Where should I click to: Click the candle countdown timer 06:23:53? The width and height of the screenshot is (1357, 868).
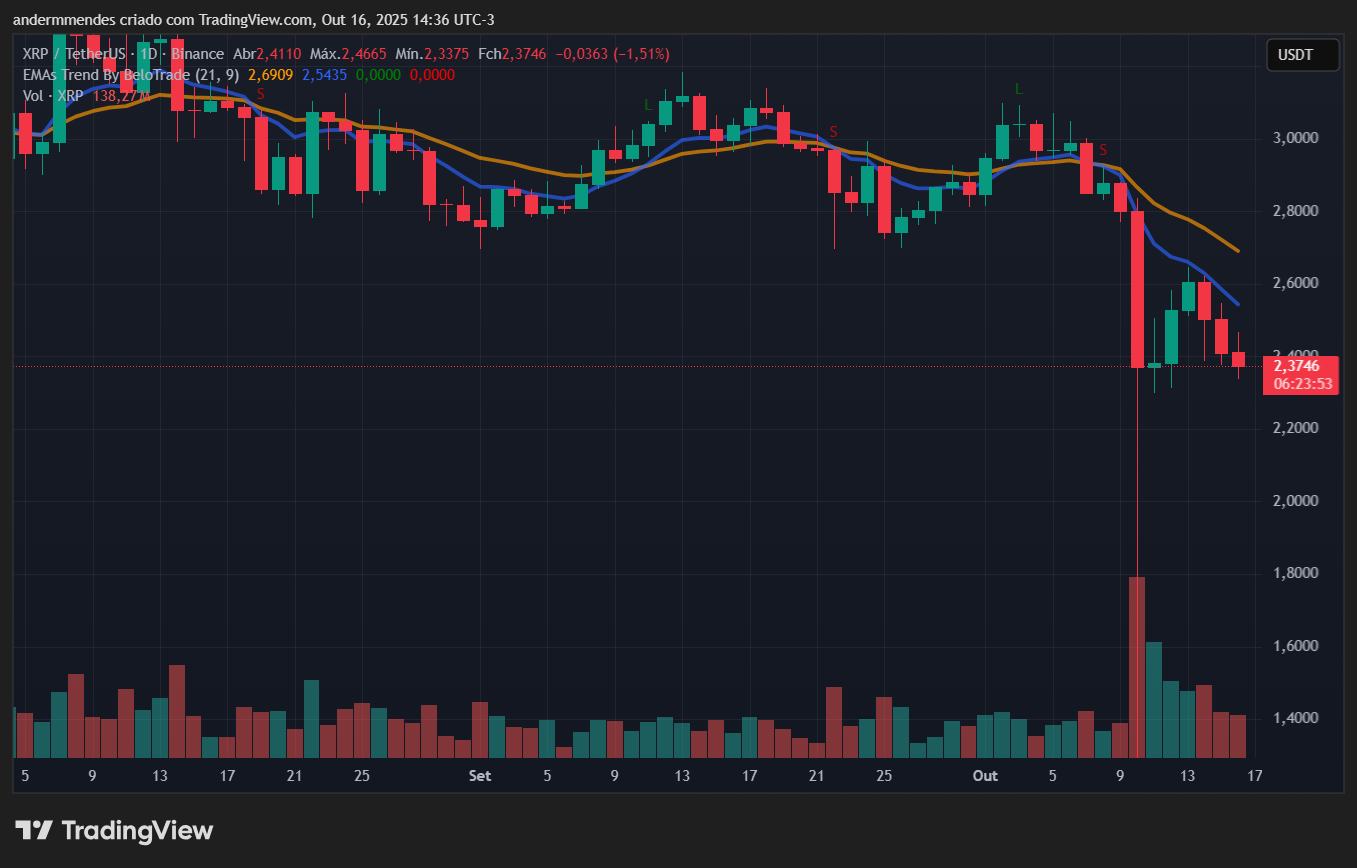(x=1301, y=384)
